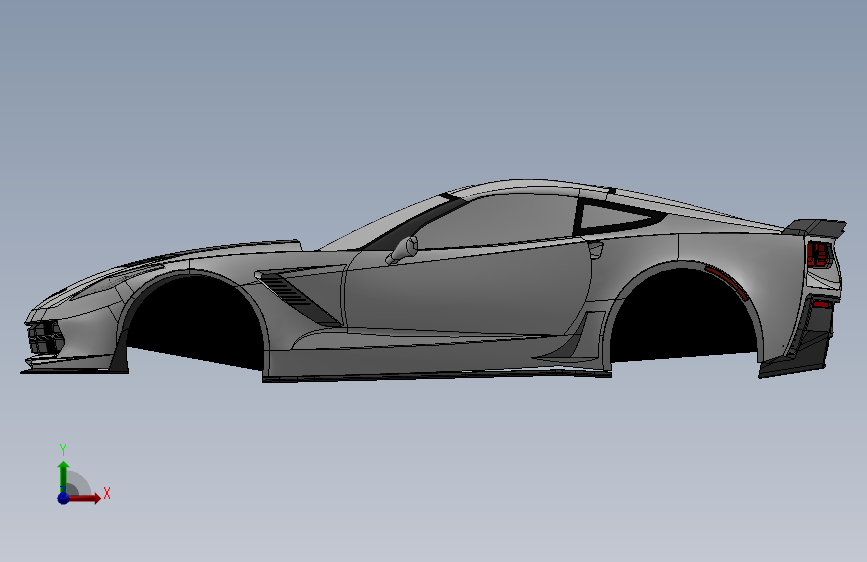
Task: Click the red X axis arrow on triad
Action: [85, 498]
